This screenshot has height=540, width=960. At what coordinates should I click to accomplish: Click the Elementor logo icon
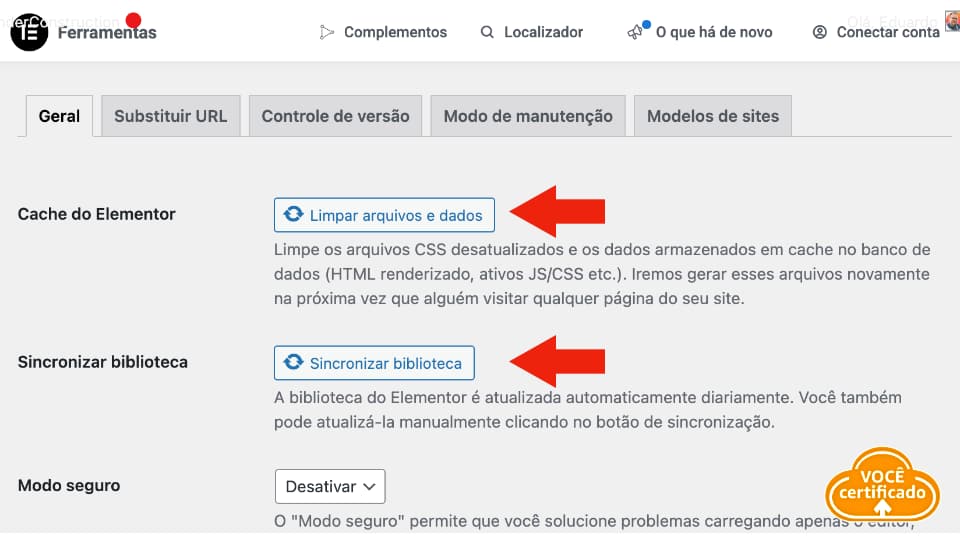pos(29,32)
